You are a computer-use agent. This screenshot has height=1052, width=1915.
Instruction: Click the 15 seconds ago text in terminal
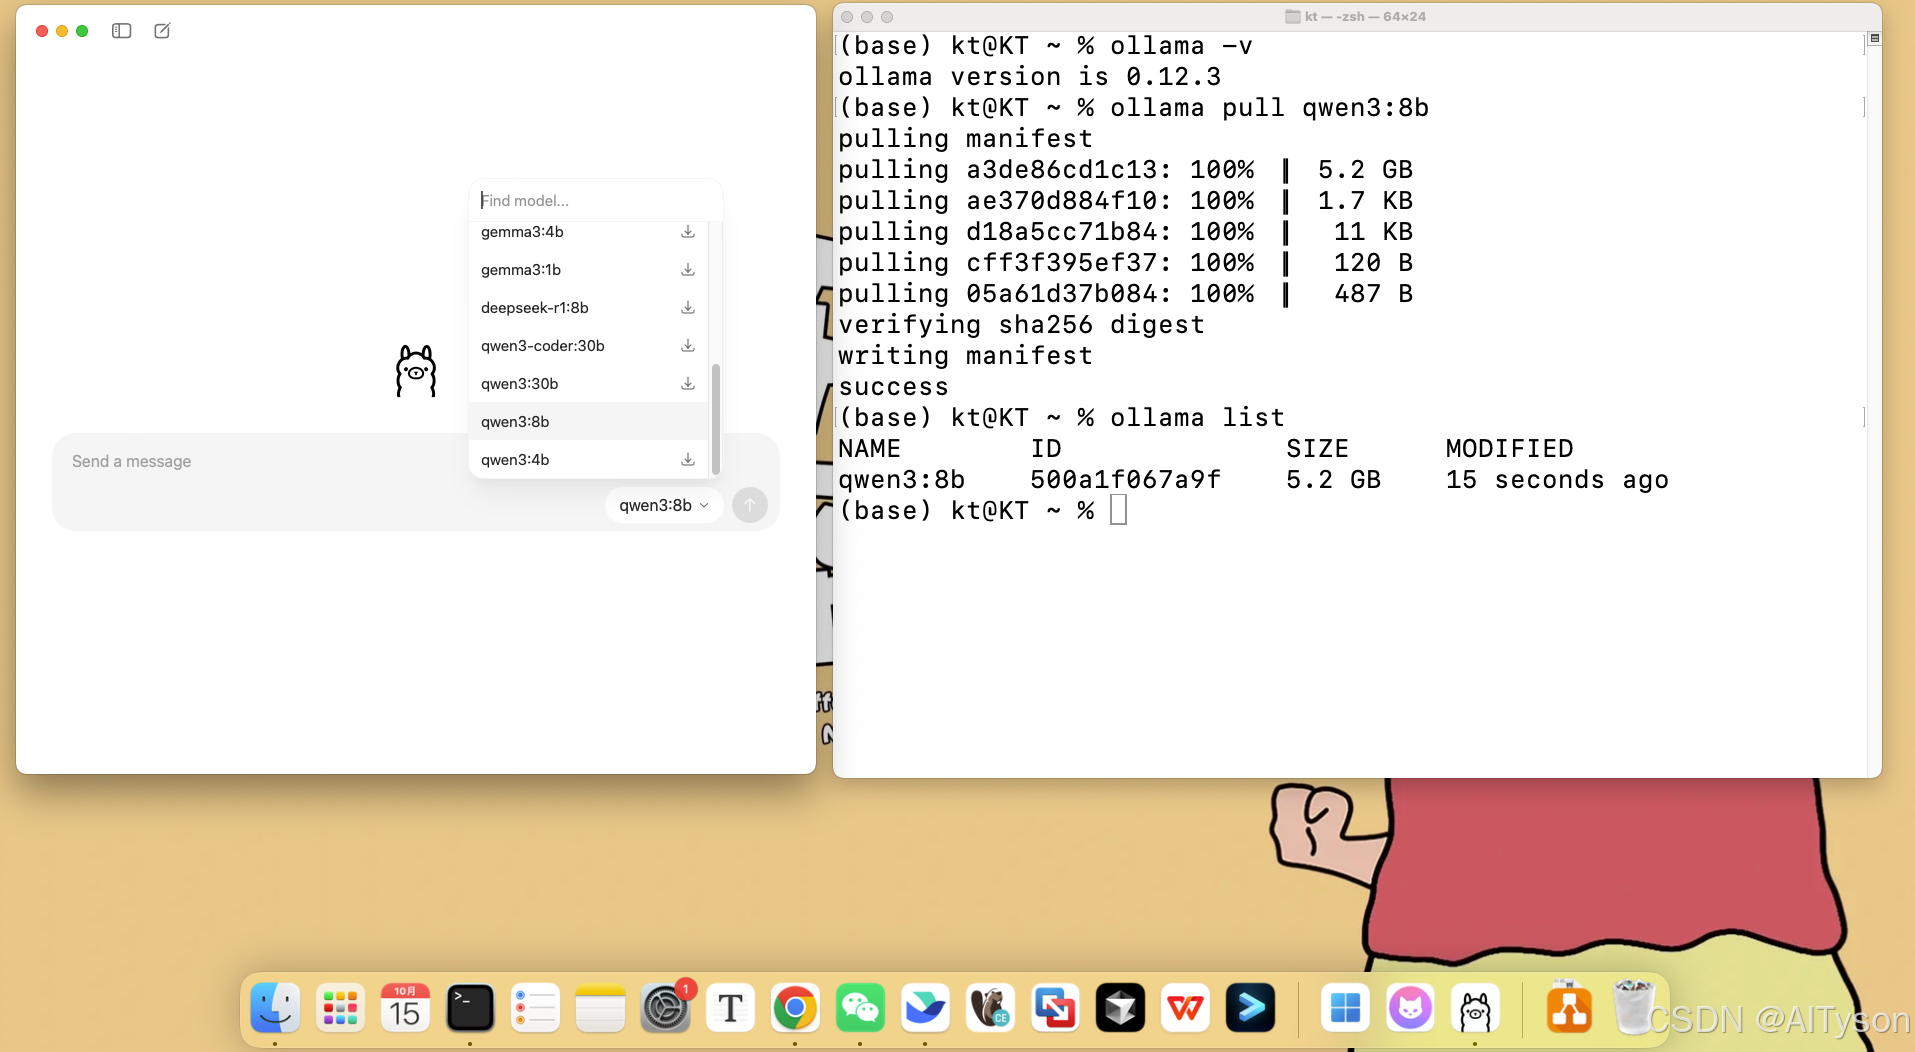pos(1557,480)
